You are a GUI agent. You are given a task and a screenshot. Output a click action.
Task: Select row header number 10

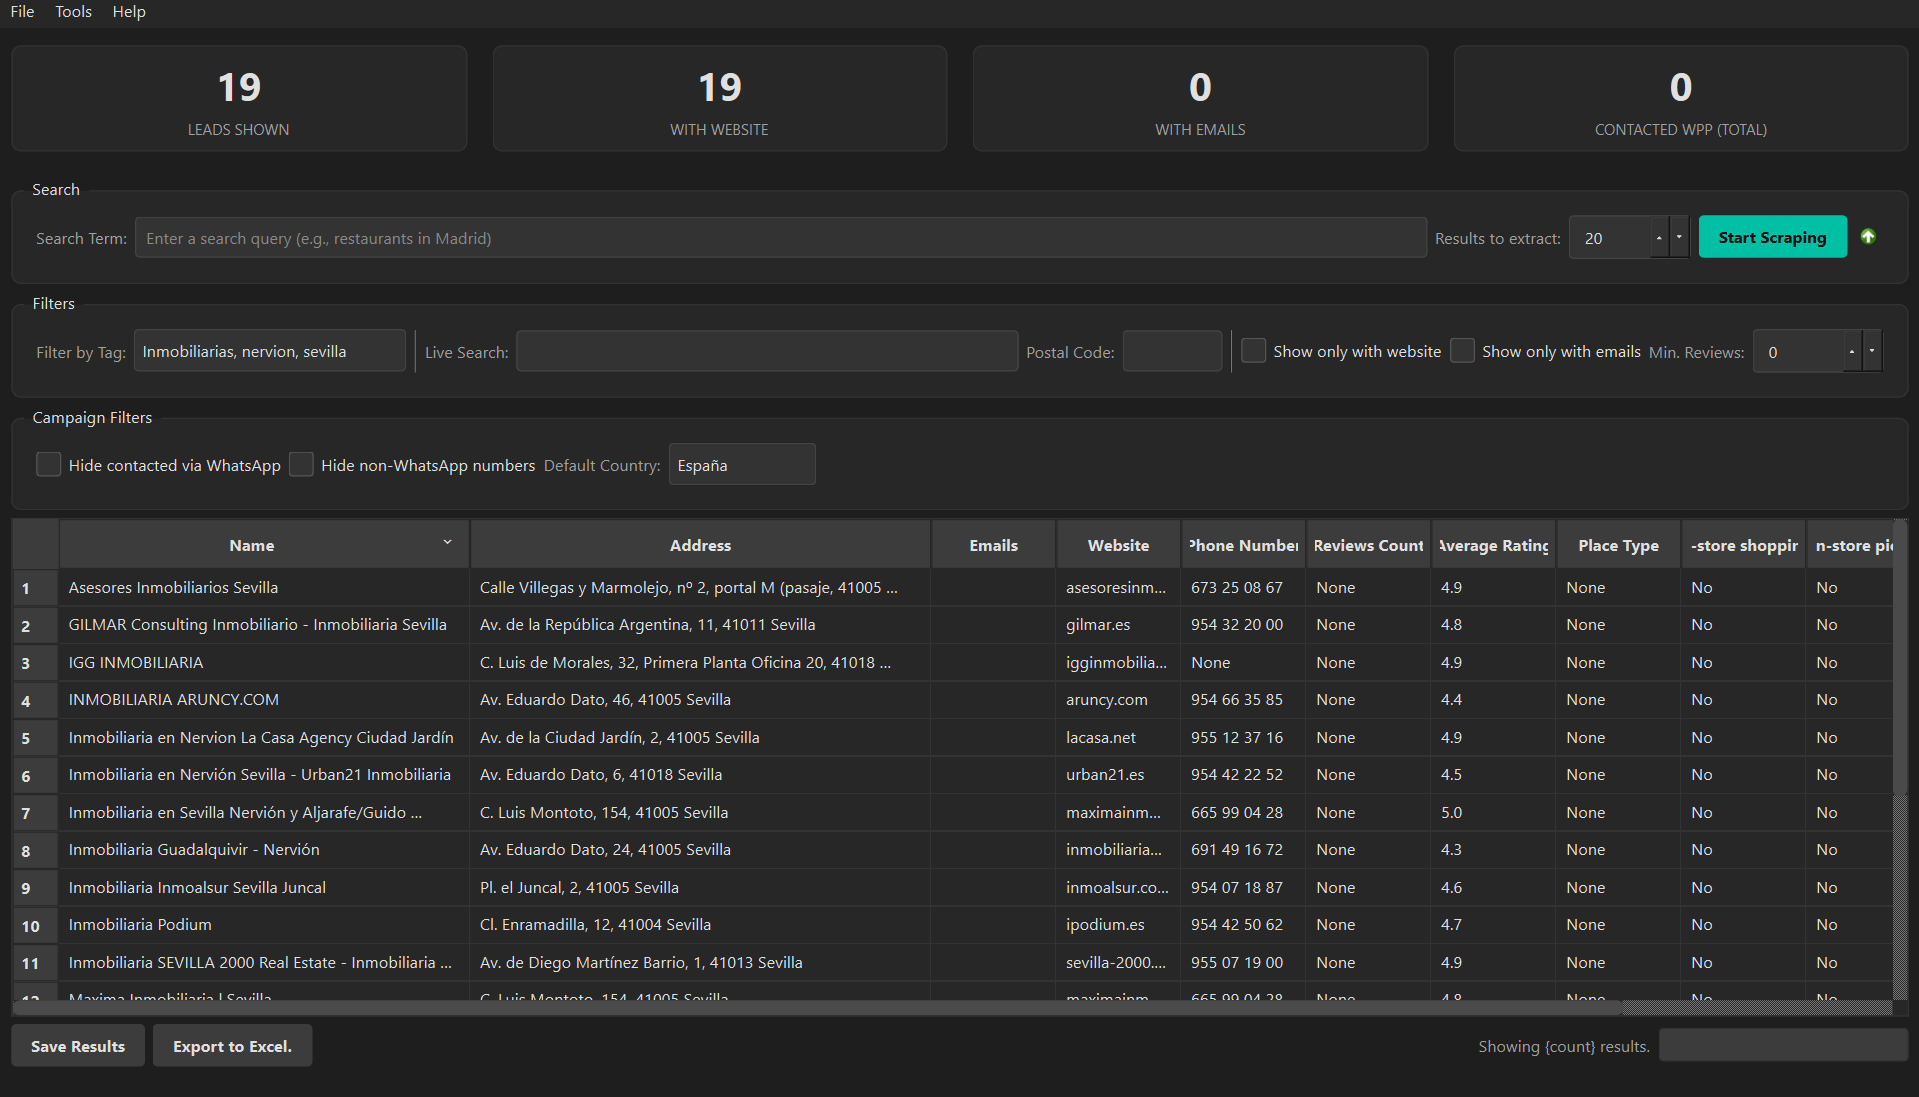pyautogui.click(x=36, y=925)
